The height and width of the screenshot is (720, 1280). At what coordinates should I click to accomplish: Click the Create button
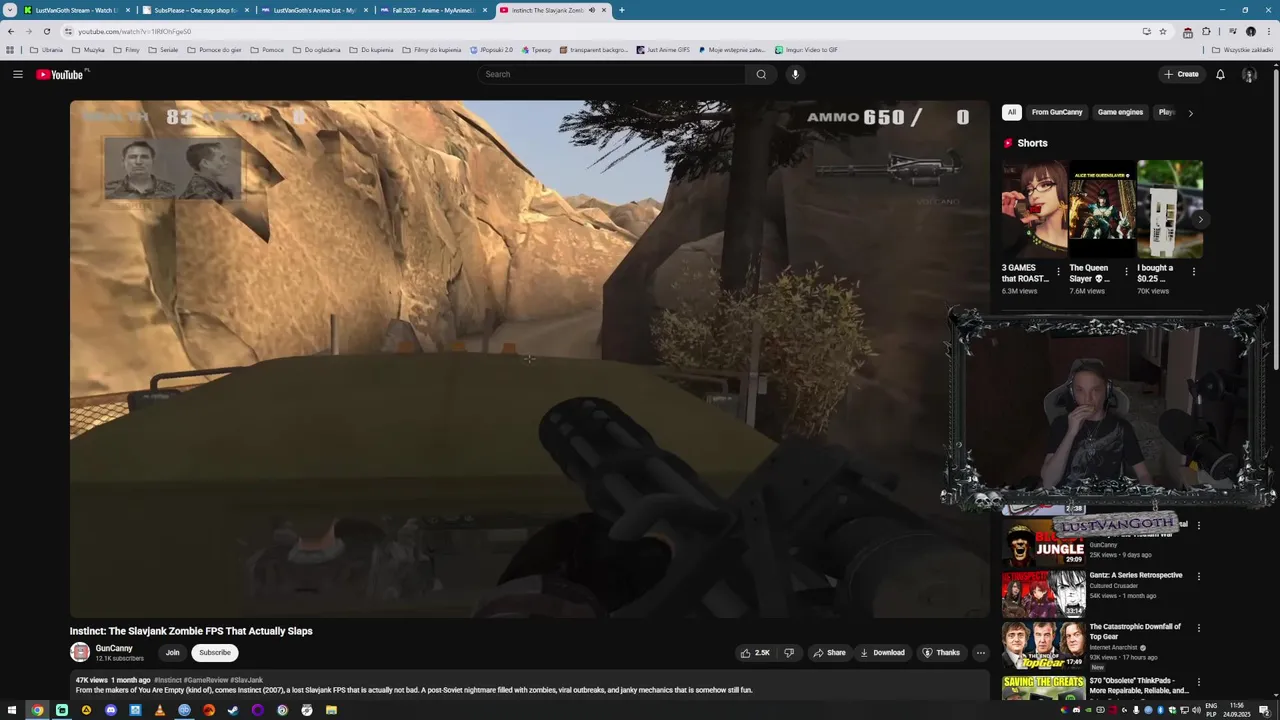1181,74
